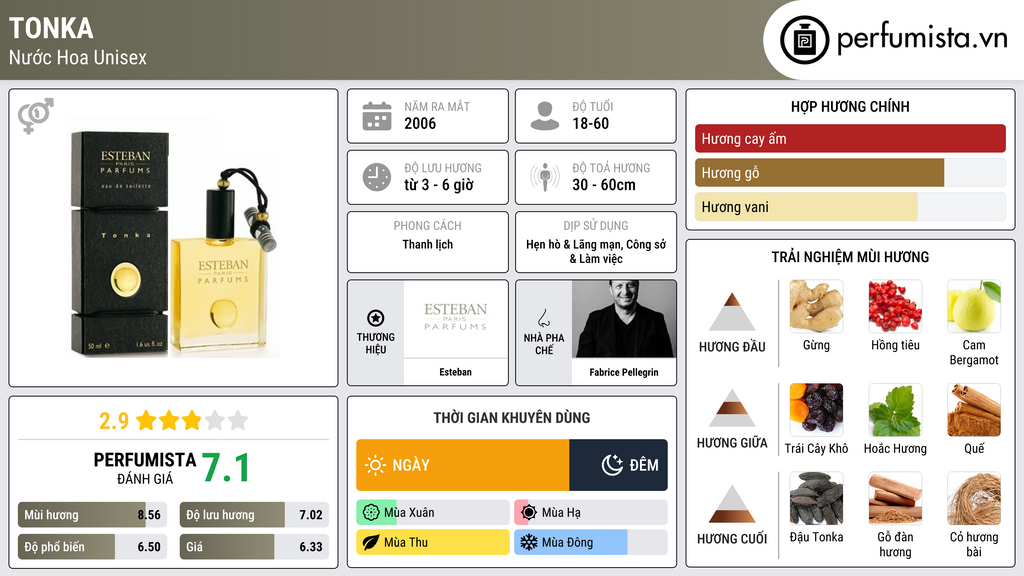
Task: Click the sillage icon beside Độ toả hương
Action: point(545,177)
